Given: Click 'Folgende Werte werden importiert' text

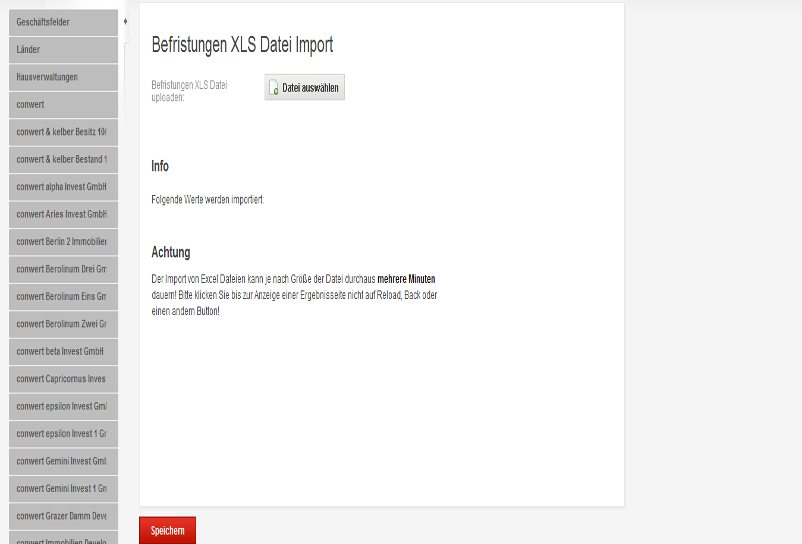Looking at the screenshot, I should pyautogui.click(x=208, y=199).
